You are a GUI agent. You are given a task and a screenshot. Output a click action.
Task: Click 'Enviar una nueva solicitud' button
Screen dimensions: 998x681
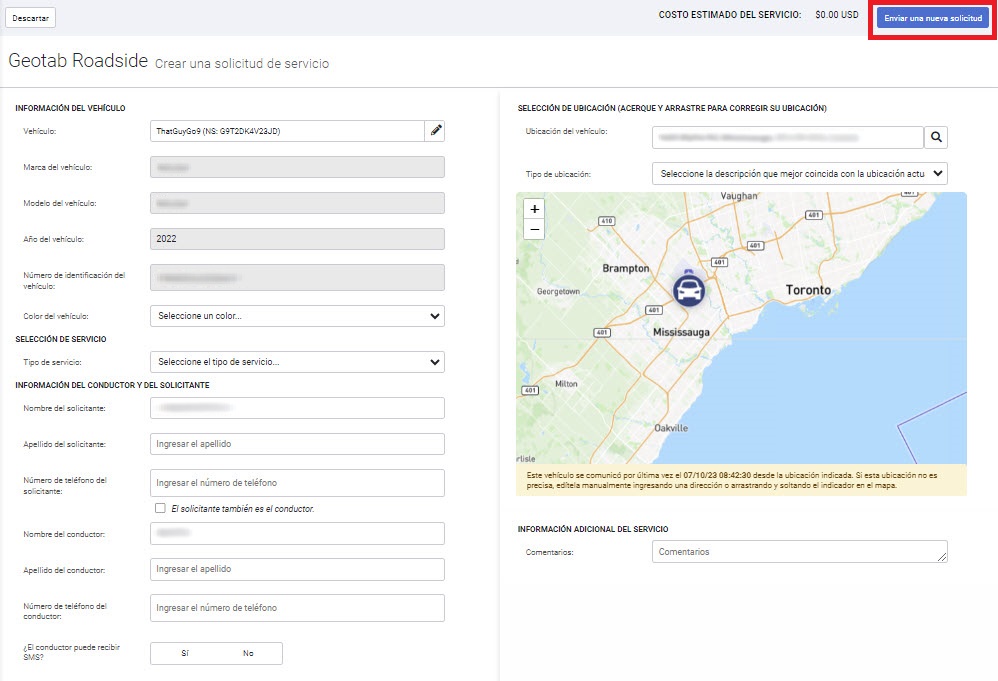point(932,18)
